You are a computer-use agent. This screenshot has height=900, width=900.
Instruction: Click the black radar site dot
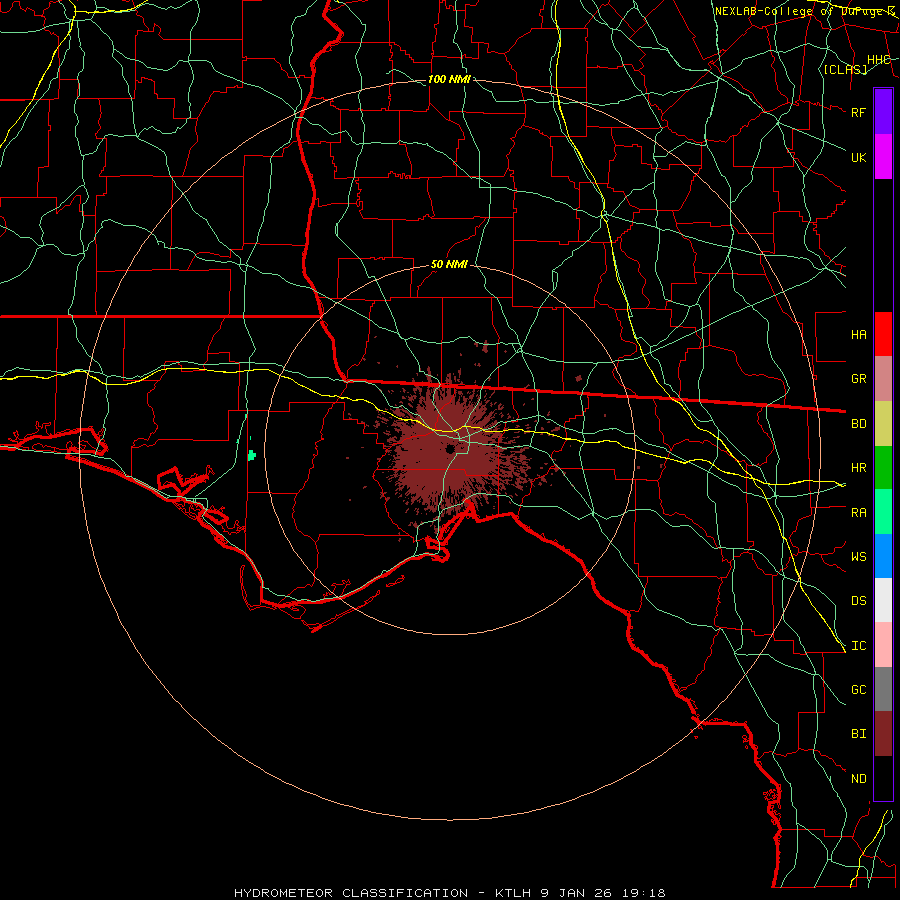450,449
